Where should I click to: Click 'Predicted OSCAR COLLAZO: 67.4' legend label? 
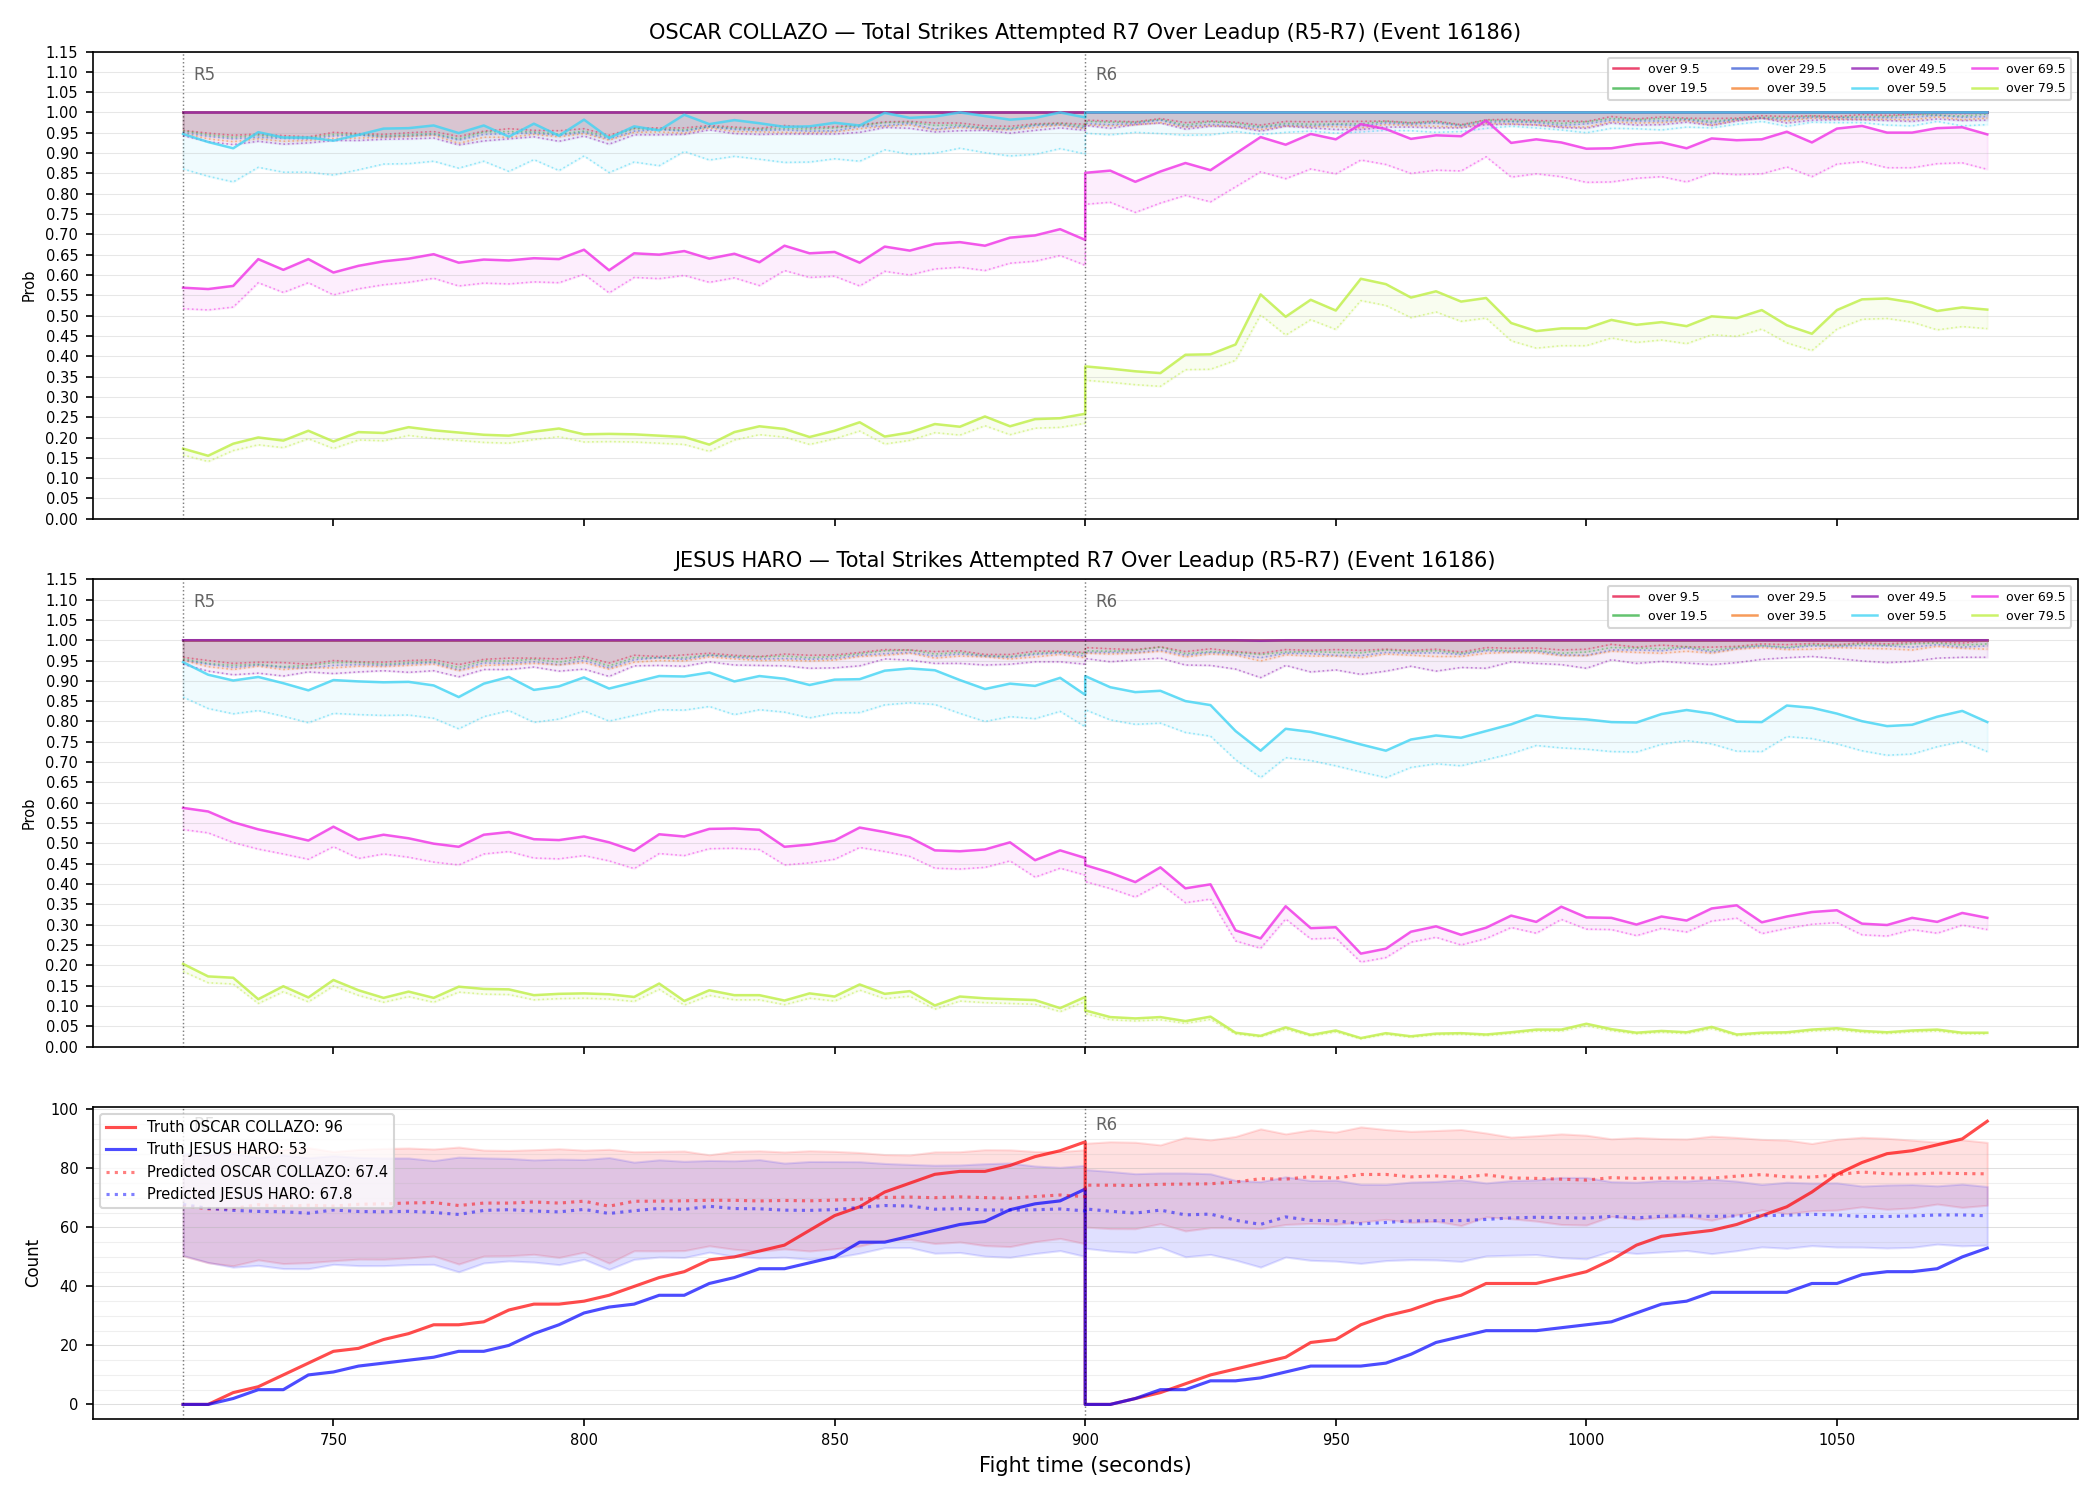(x=267, y=1171)
